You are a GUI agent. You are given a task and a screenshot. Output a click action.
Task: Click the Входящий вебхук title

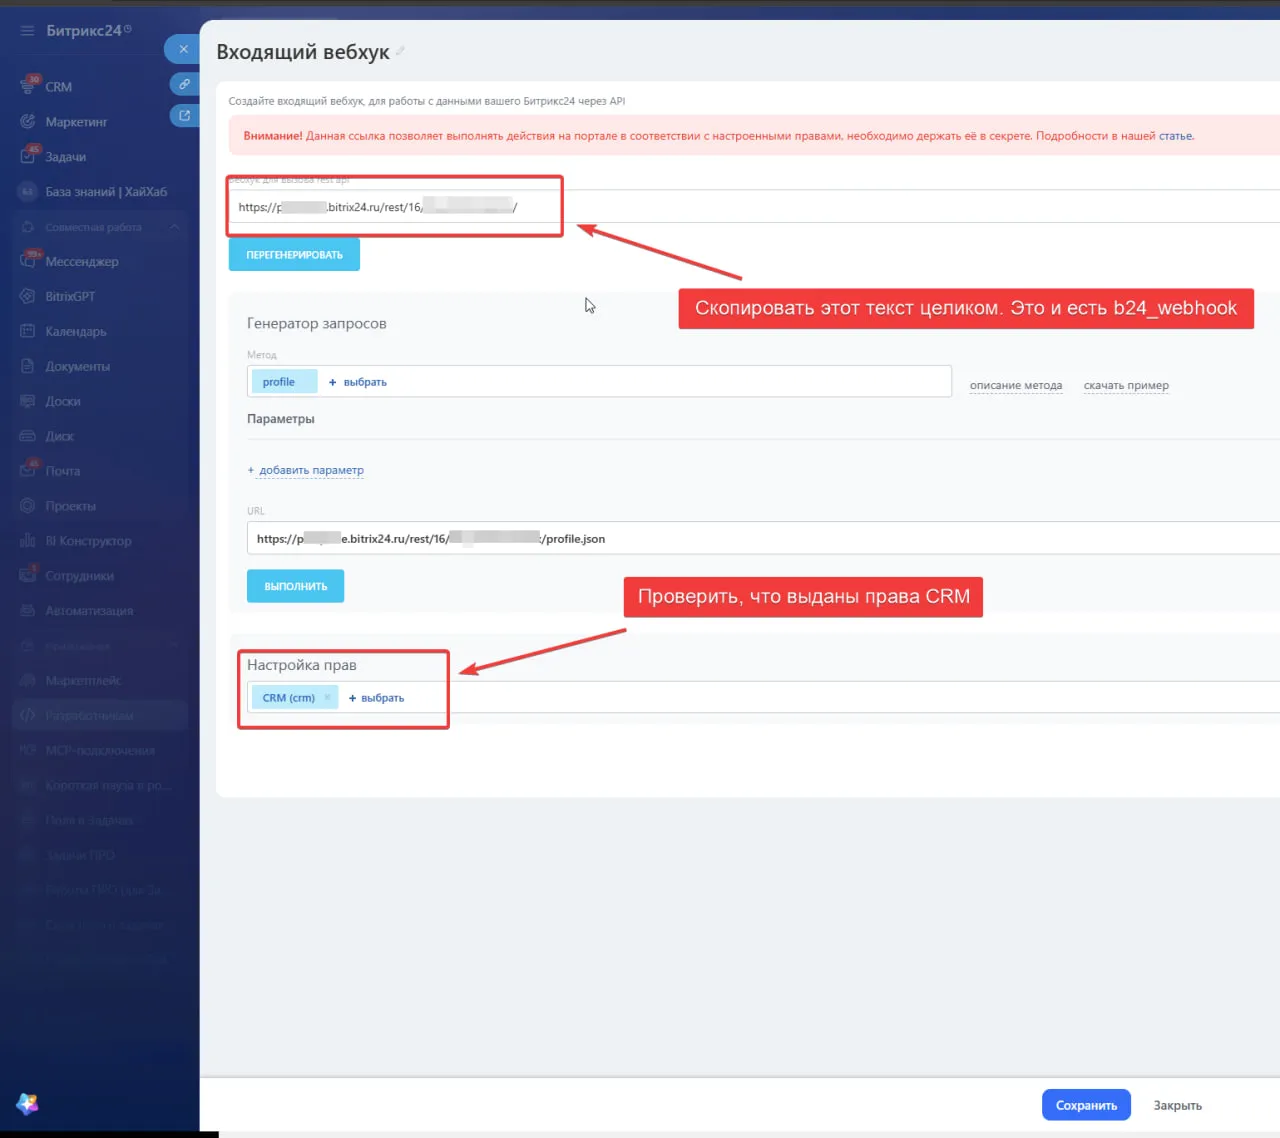(x=303, y=52)
